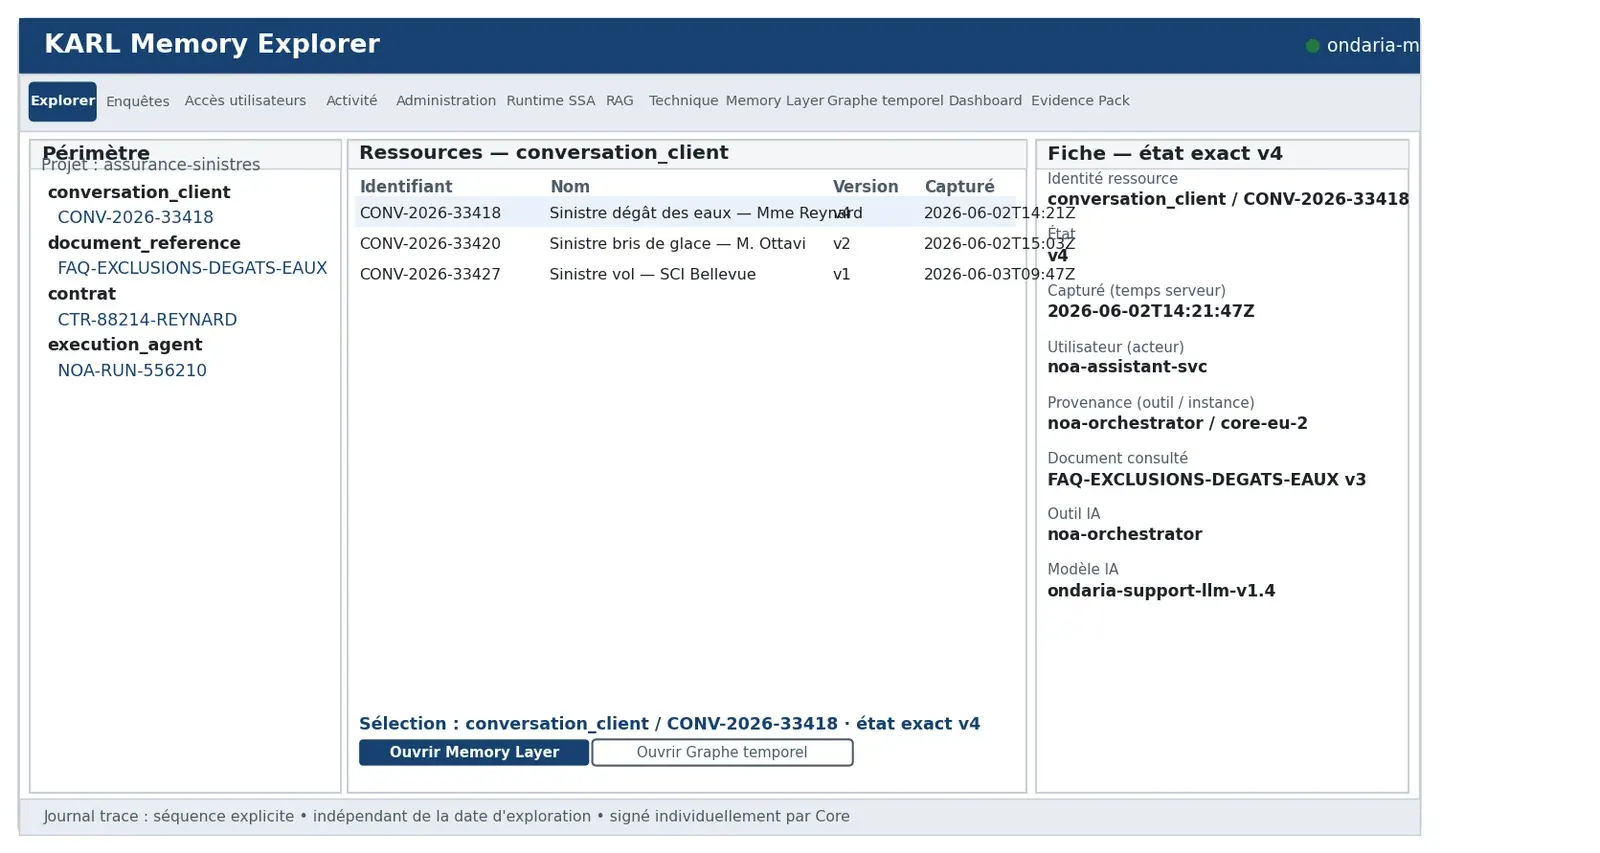1600x853 pixels.
Task: Click the execution_agent tree heading
Action: 125,345
